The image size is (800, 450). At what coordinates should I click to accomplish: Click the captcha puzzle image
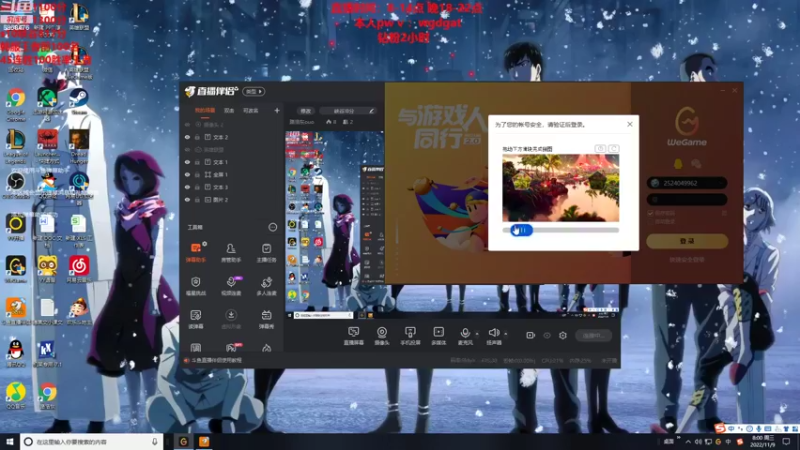point(560,188)
